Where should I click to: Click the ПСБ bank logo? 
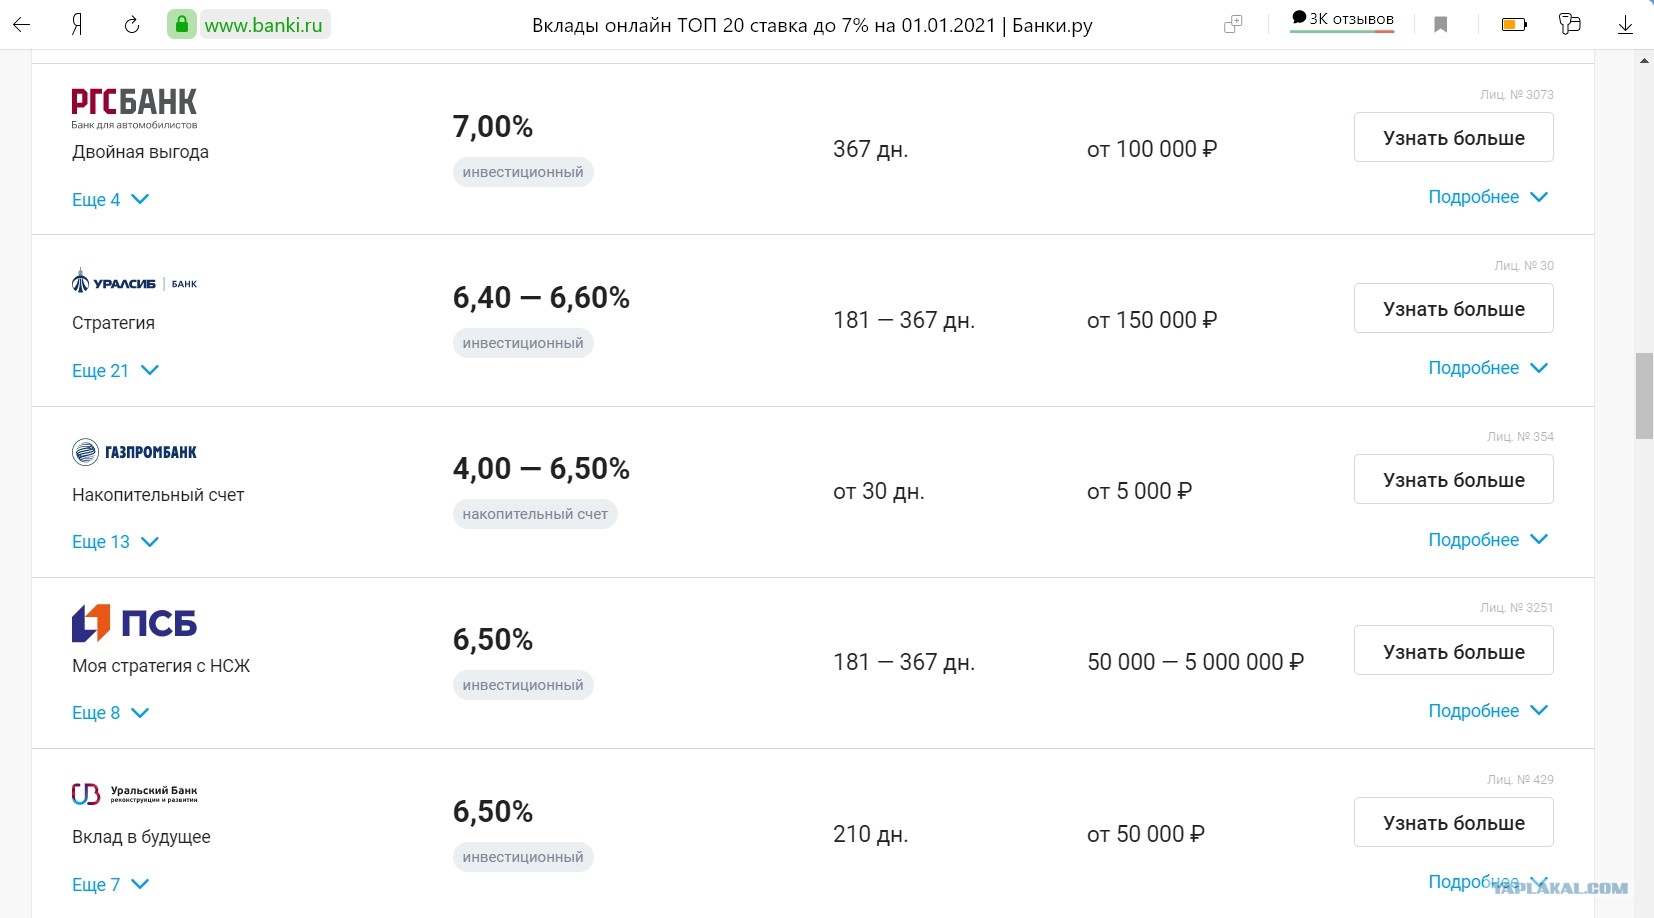pyautogui.click(x=134, y=622)
